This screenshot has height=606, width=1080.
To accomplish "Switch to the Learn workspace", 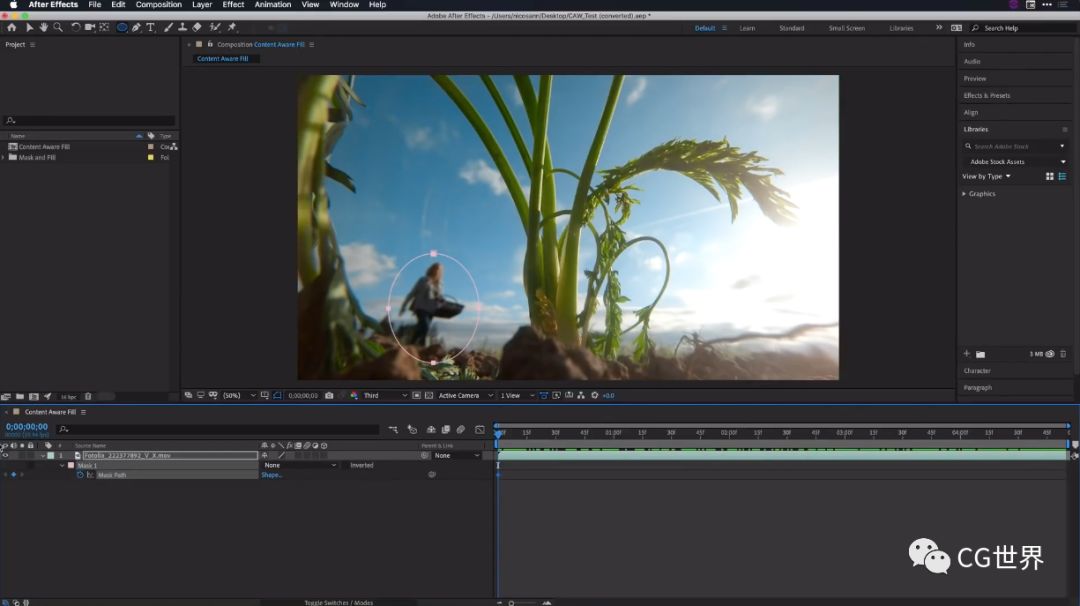I will click(x=747, y=28).
